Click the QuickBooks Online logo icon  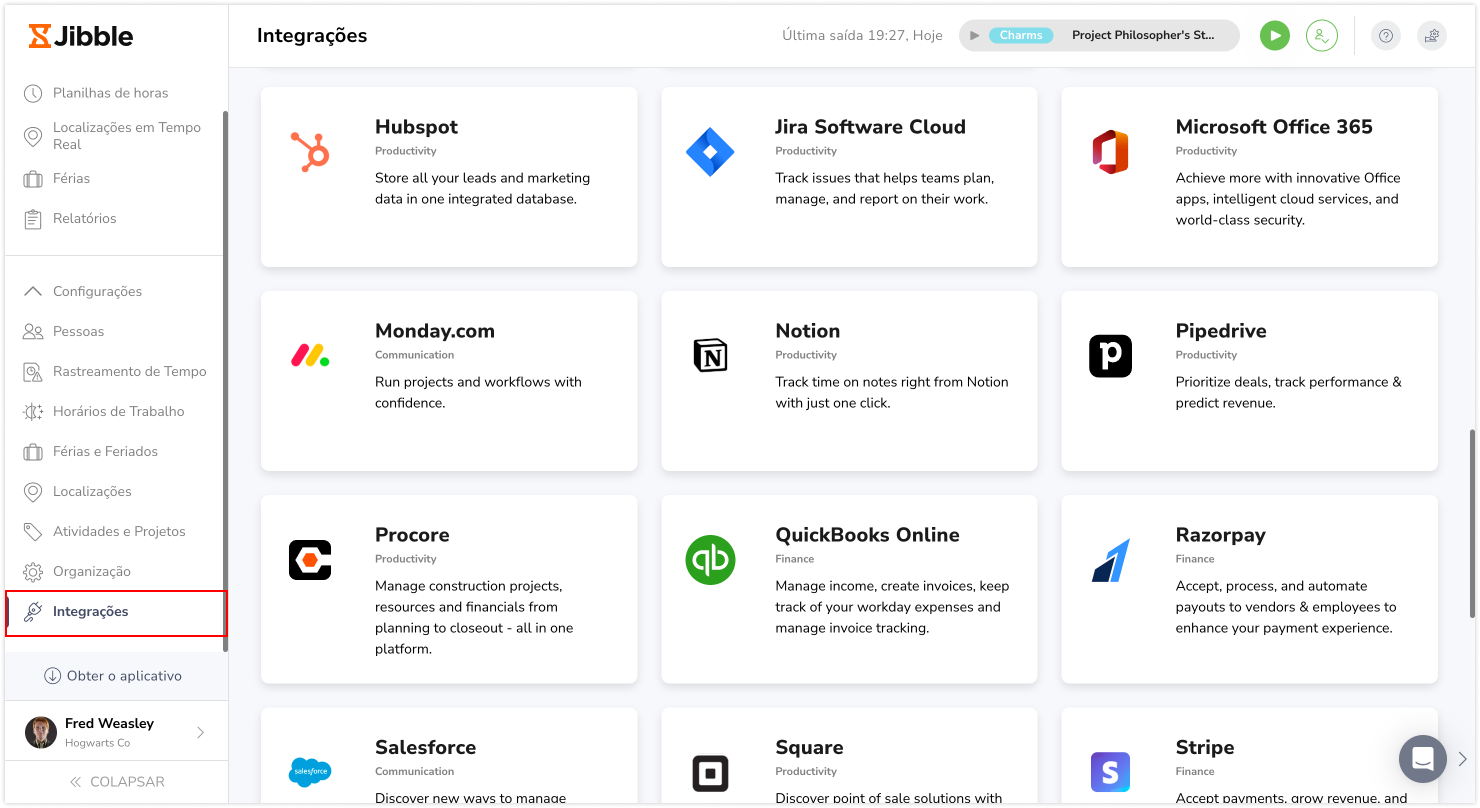click(x=710, y=560)
